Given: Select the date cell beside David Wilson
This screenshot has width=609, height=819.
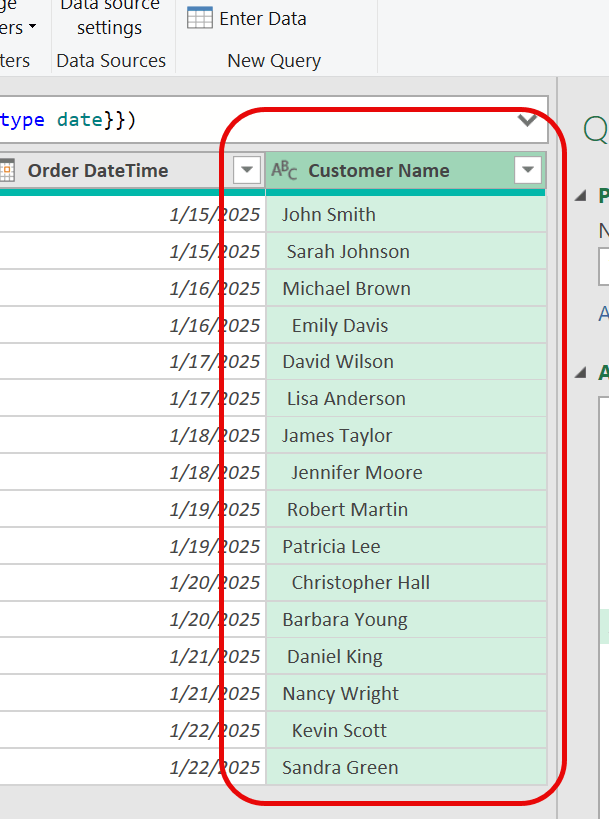Looking at the screenshot, I should (x=133, y=361).
